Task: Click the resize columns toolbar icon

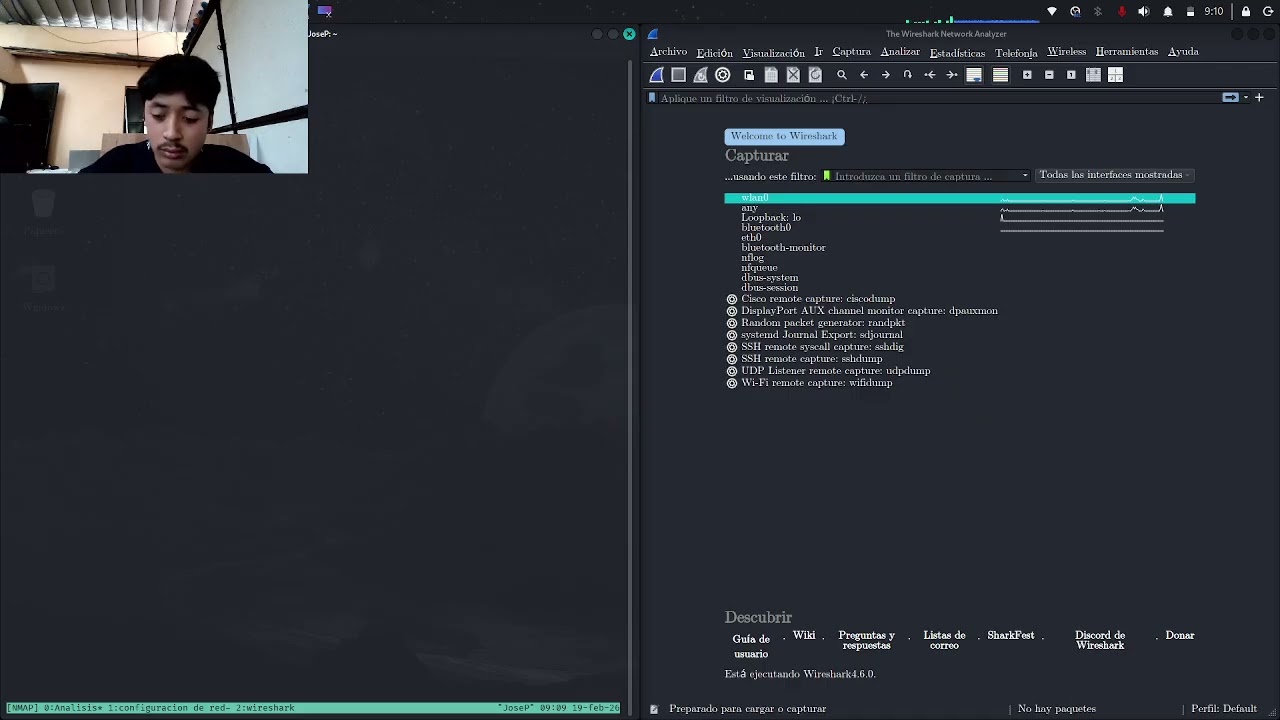Action: pyautogui.click(x=1093, y=75)
